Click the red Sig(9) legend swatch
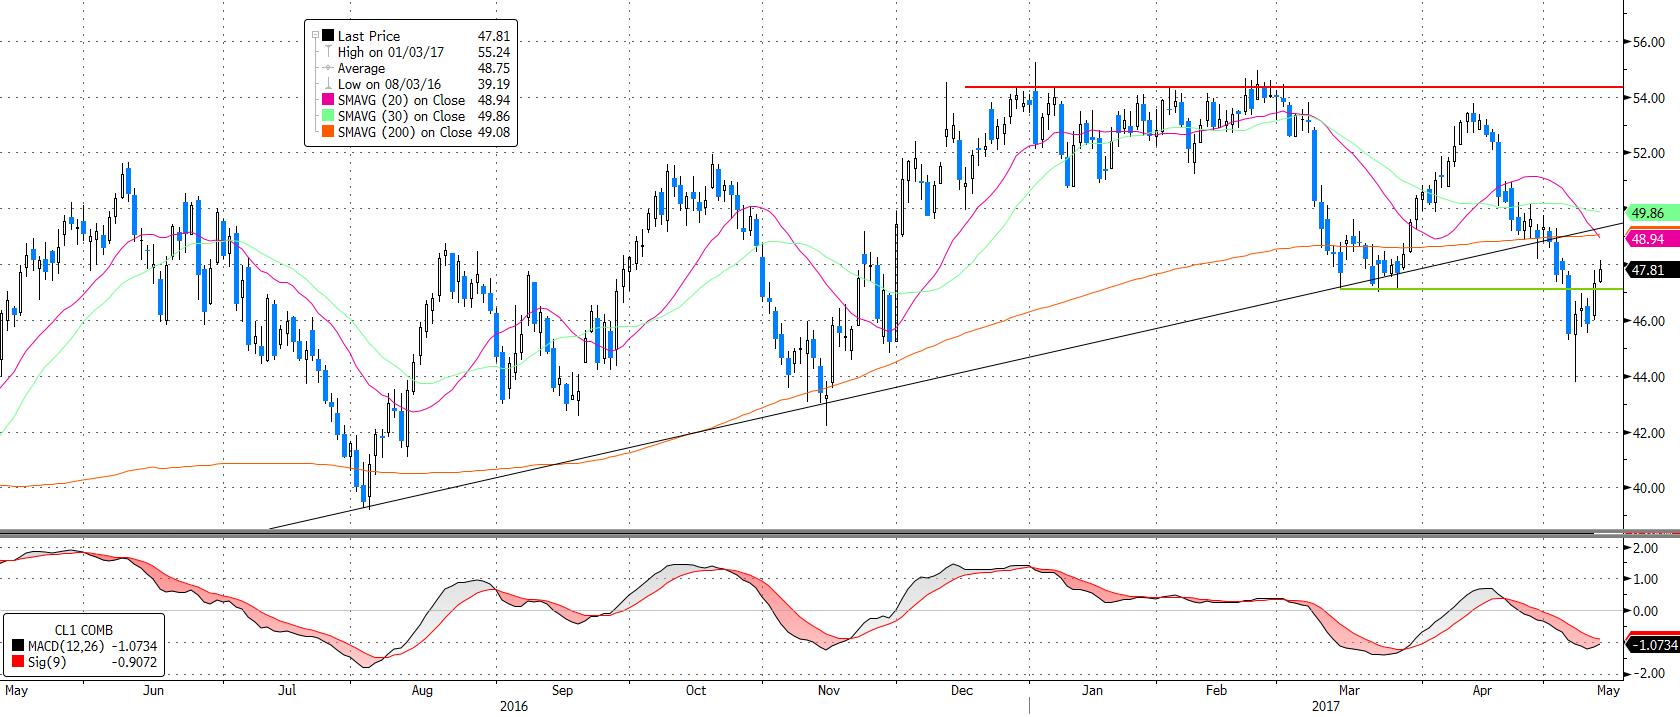Viewport: 1680px width, 717px height. (18, 662)
